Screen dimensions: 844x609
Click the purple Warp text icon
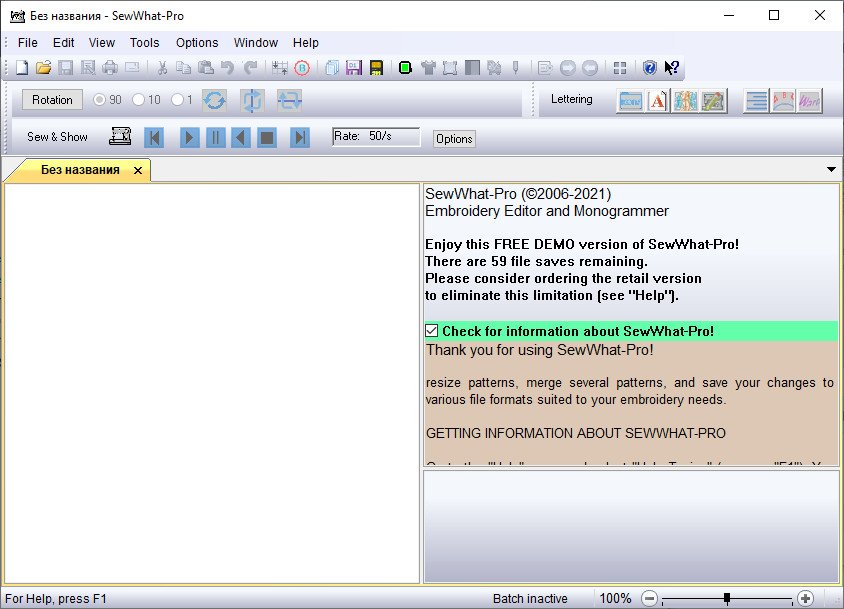point(810,101)
